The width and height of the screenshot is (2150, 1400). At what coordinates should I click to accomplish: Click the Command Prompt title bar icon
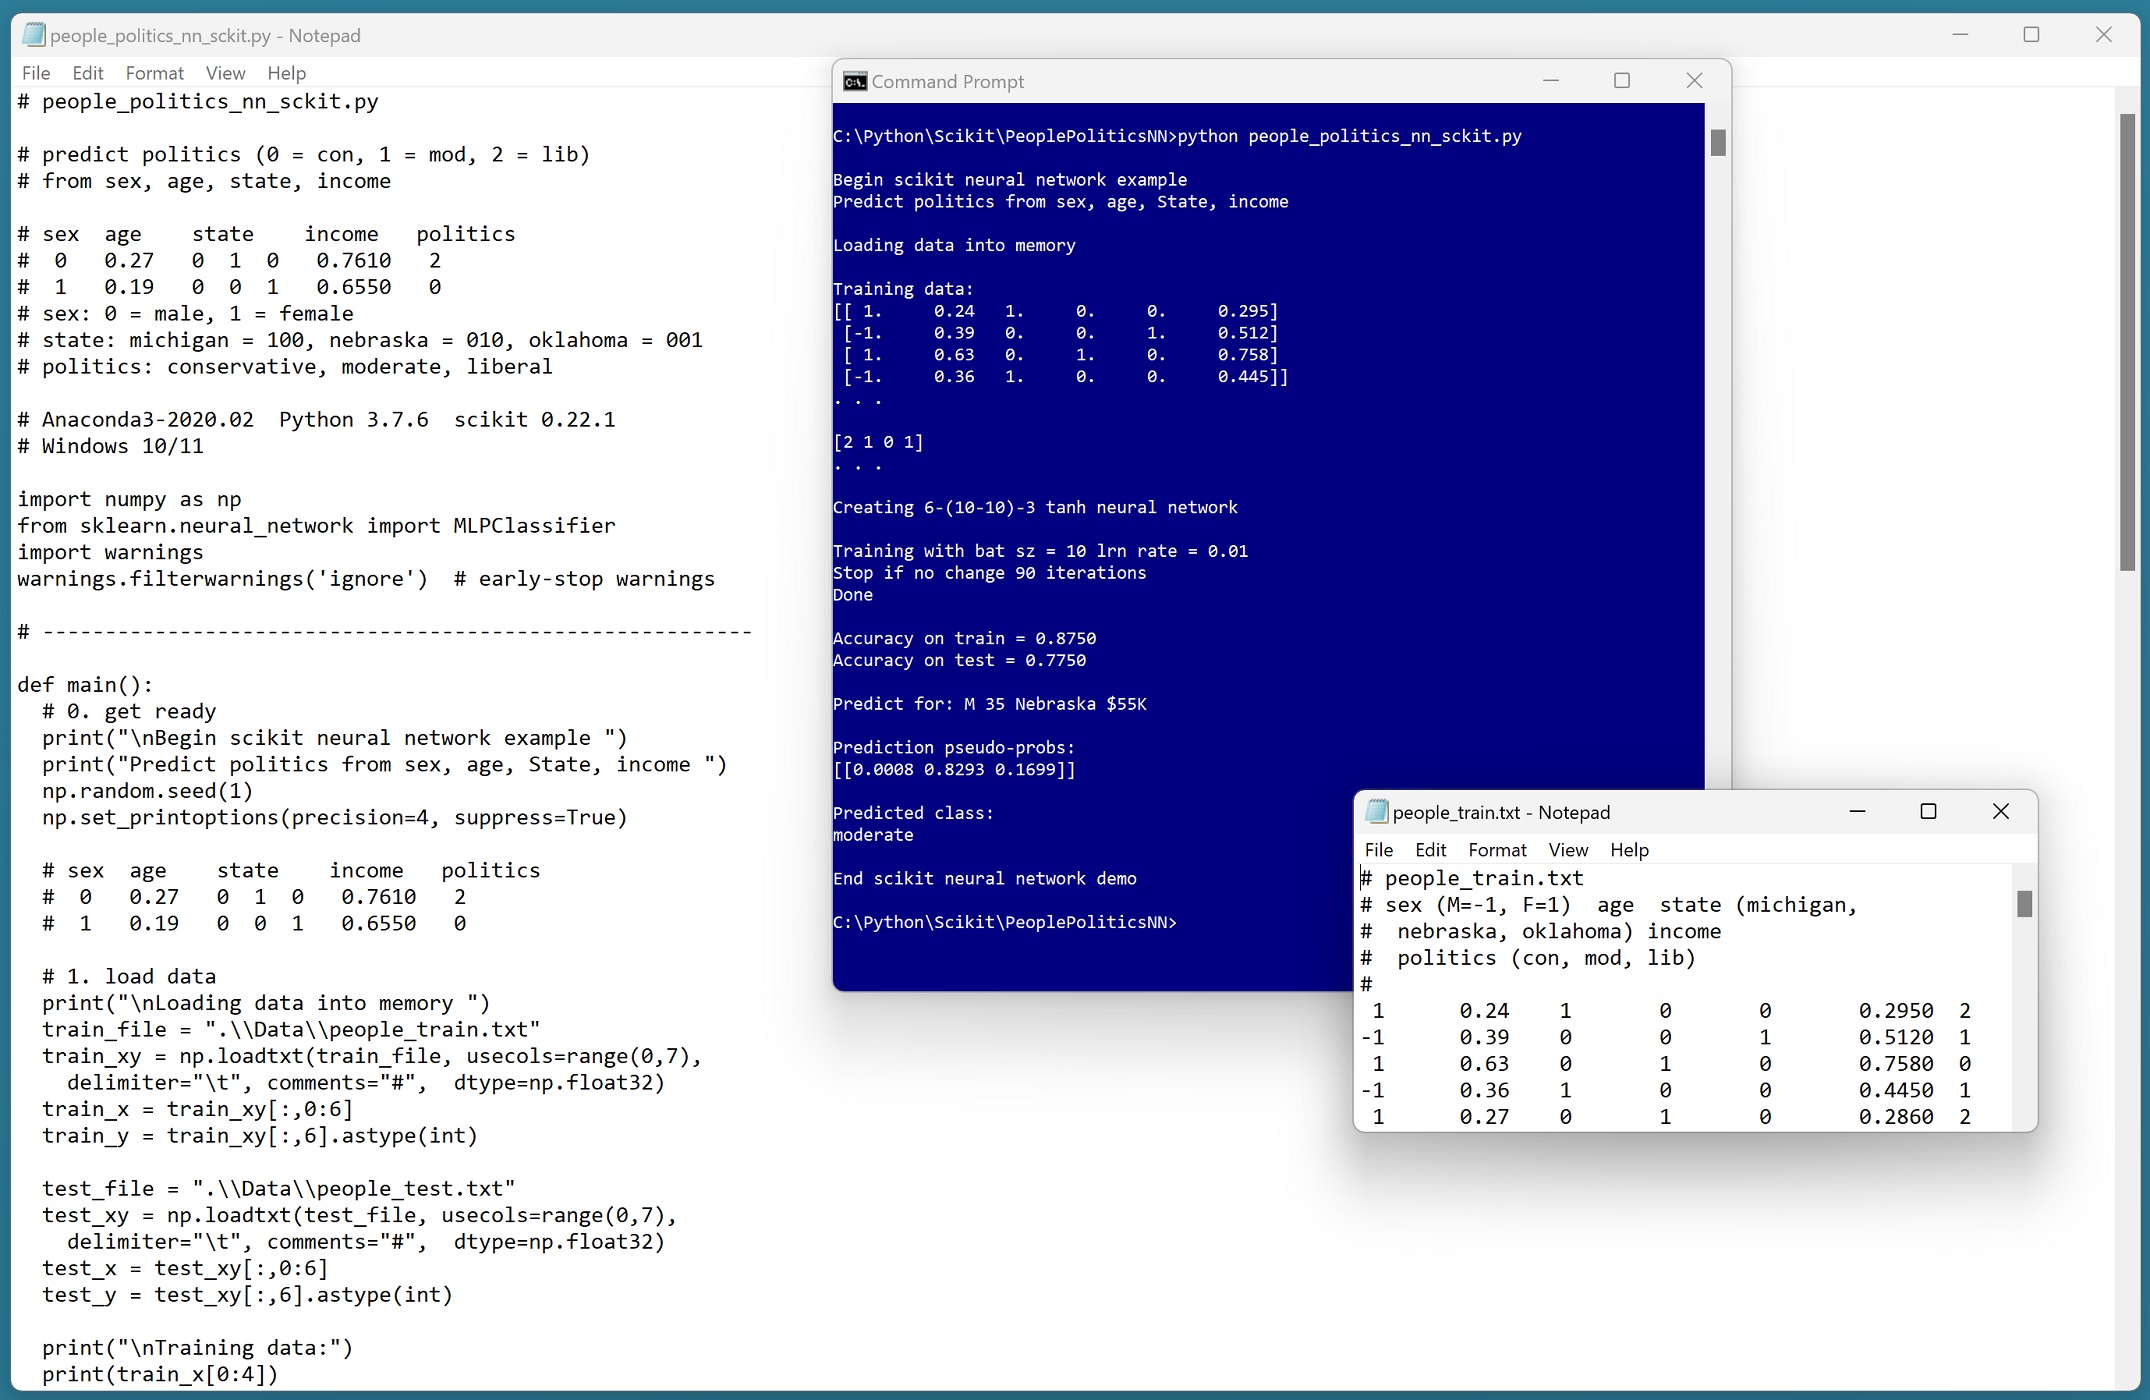click(855, 81)
